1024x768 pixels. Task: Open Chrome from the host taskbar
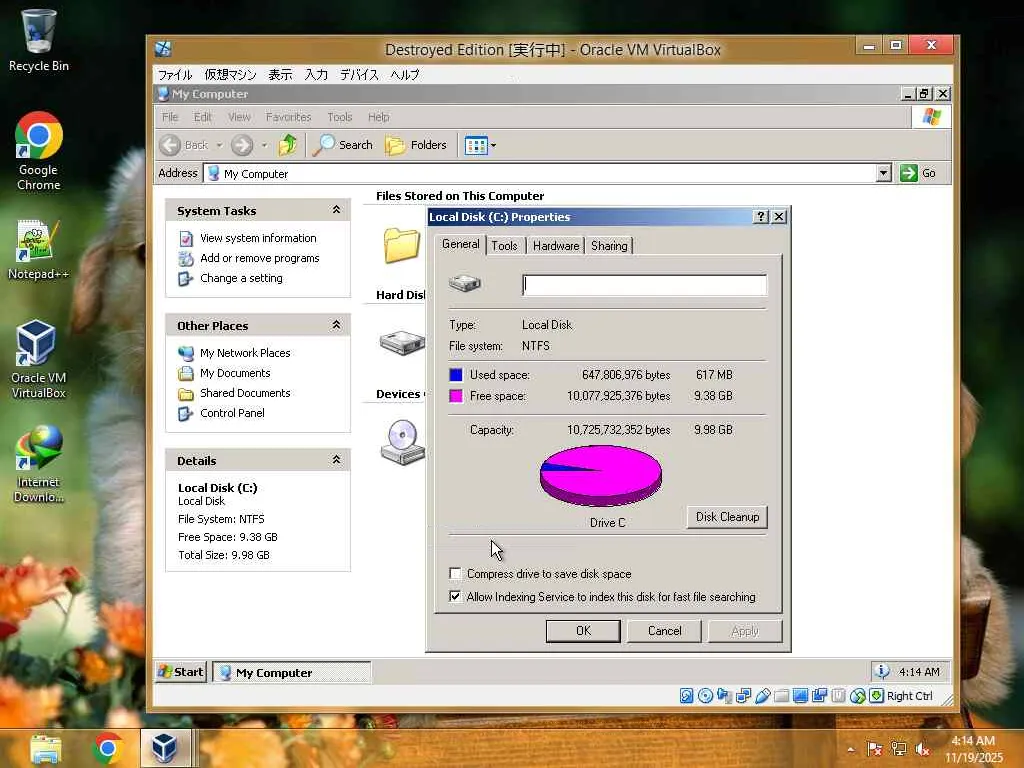coord(108,748)
